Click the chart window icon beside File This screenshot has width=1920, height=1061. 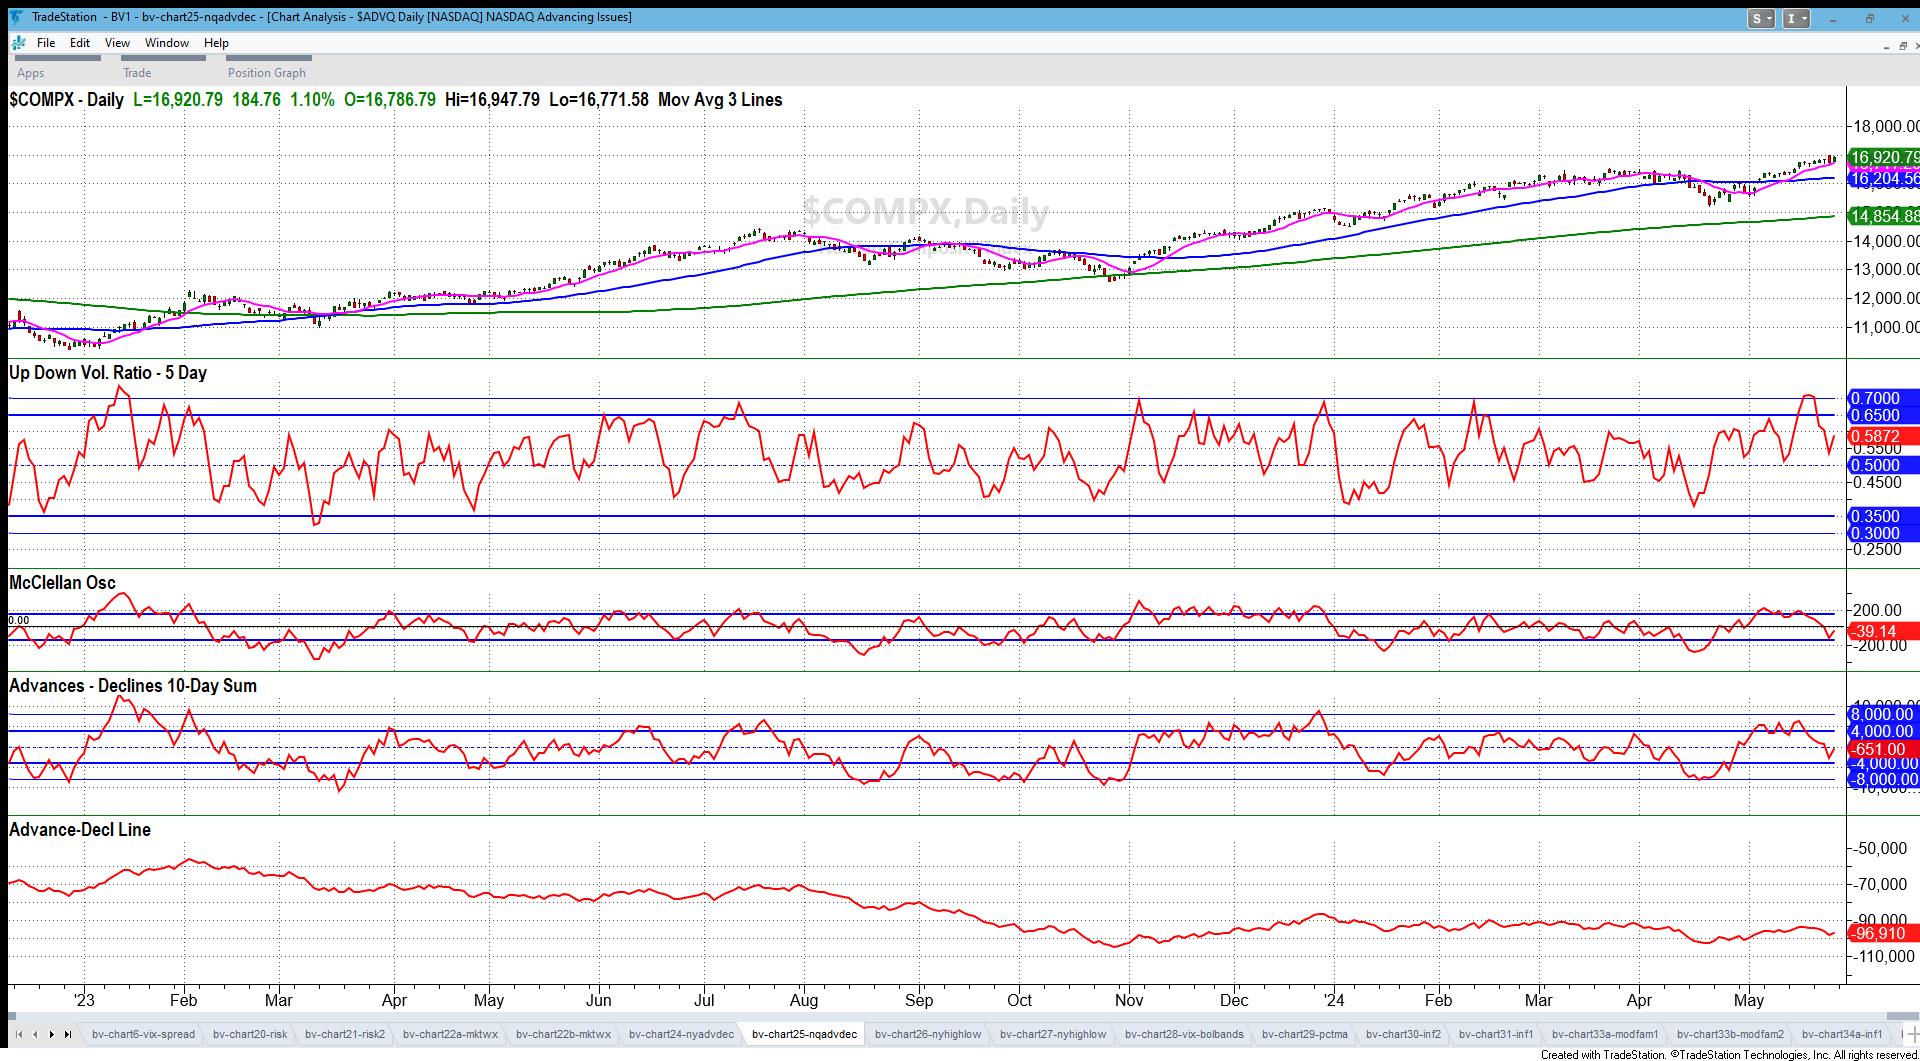[x=19, y=43]
